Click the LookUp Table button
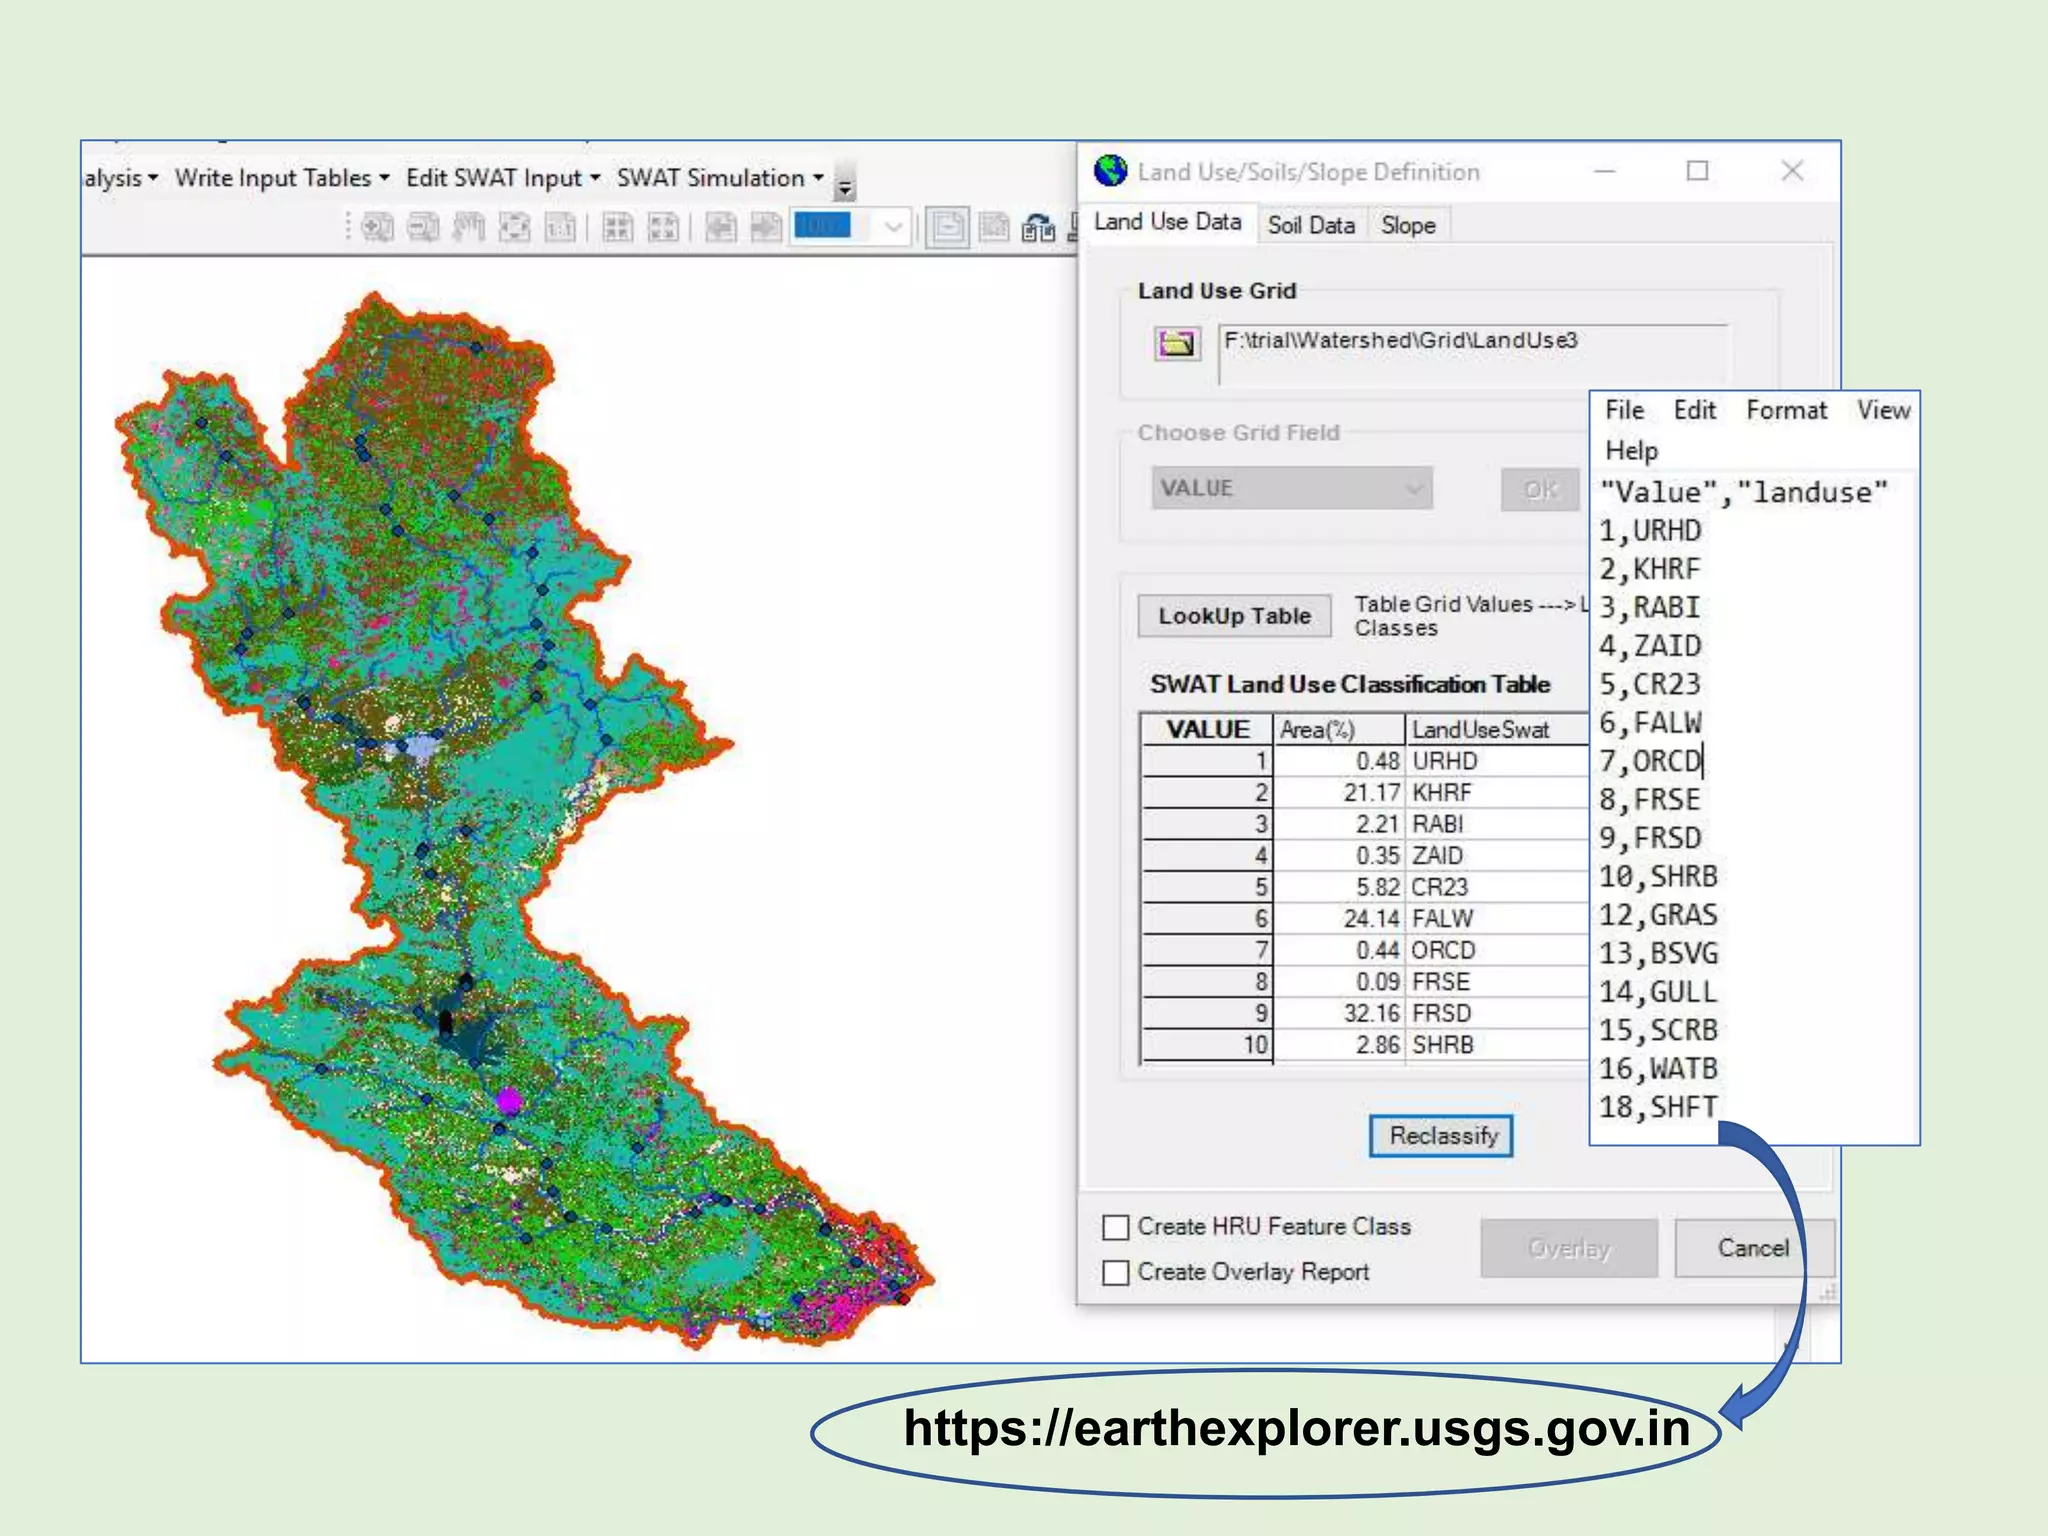 1234,616
